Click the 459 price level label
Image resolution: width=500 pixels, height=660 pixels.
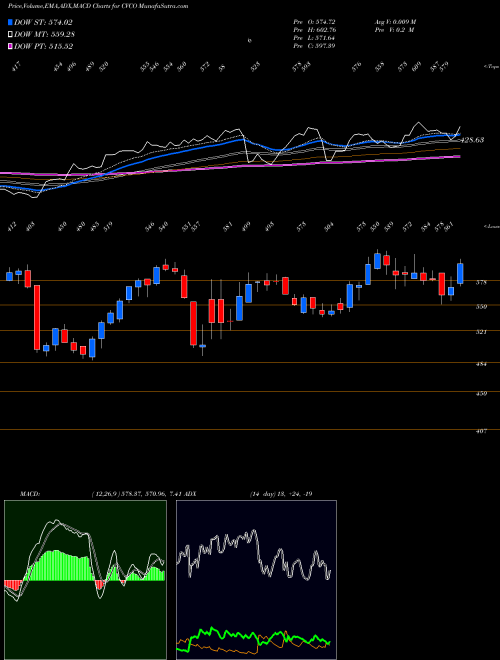(481, 394)
